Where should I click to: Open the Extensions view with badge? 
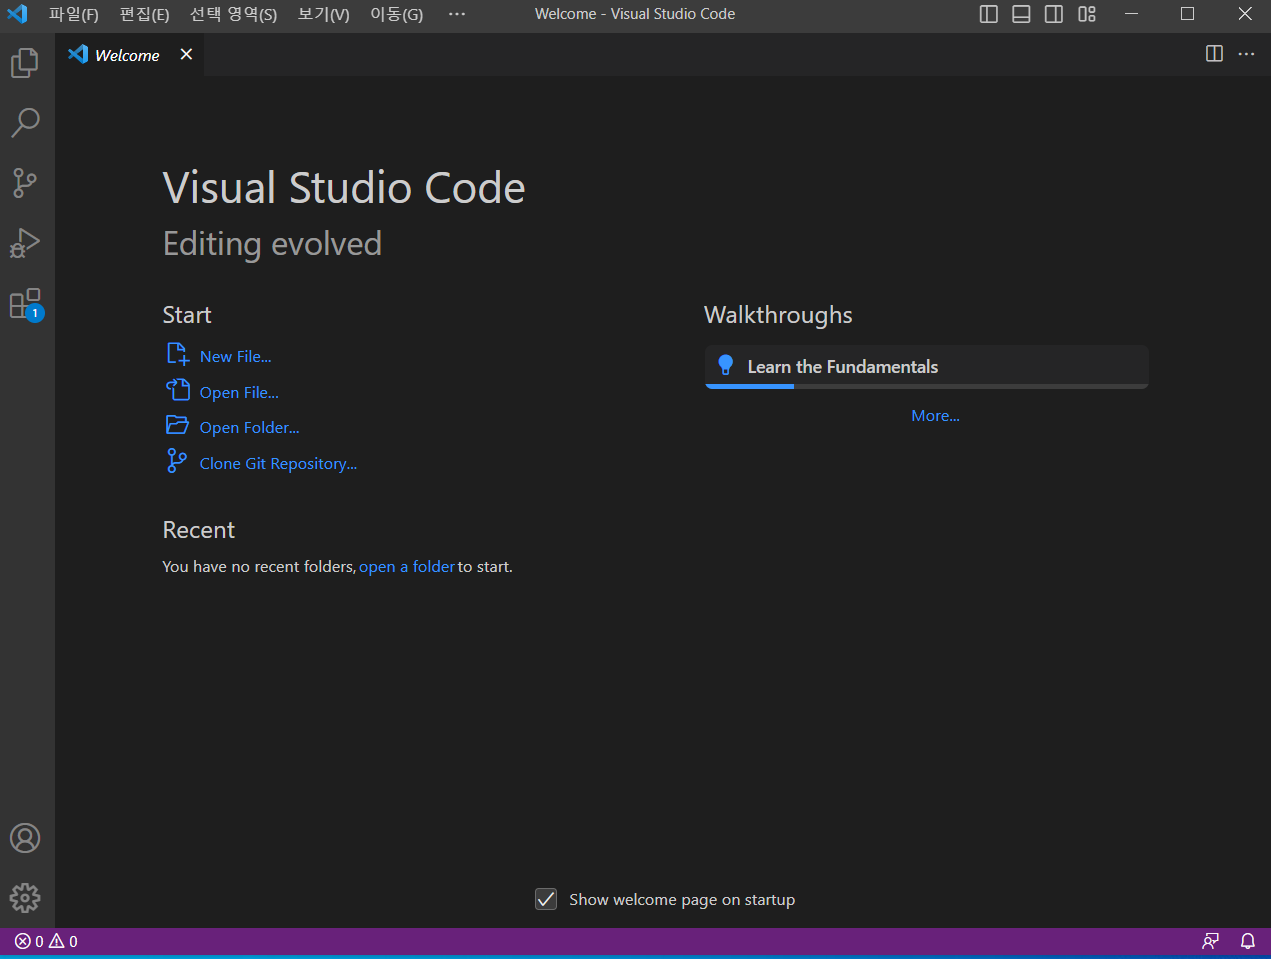[x=25, y=303]
